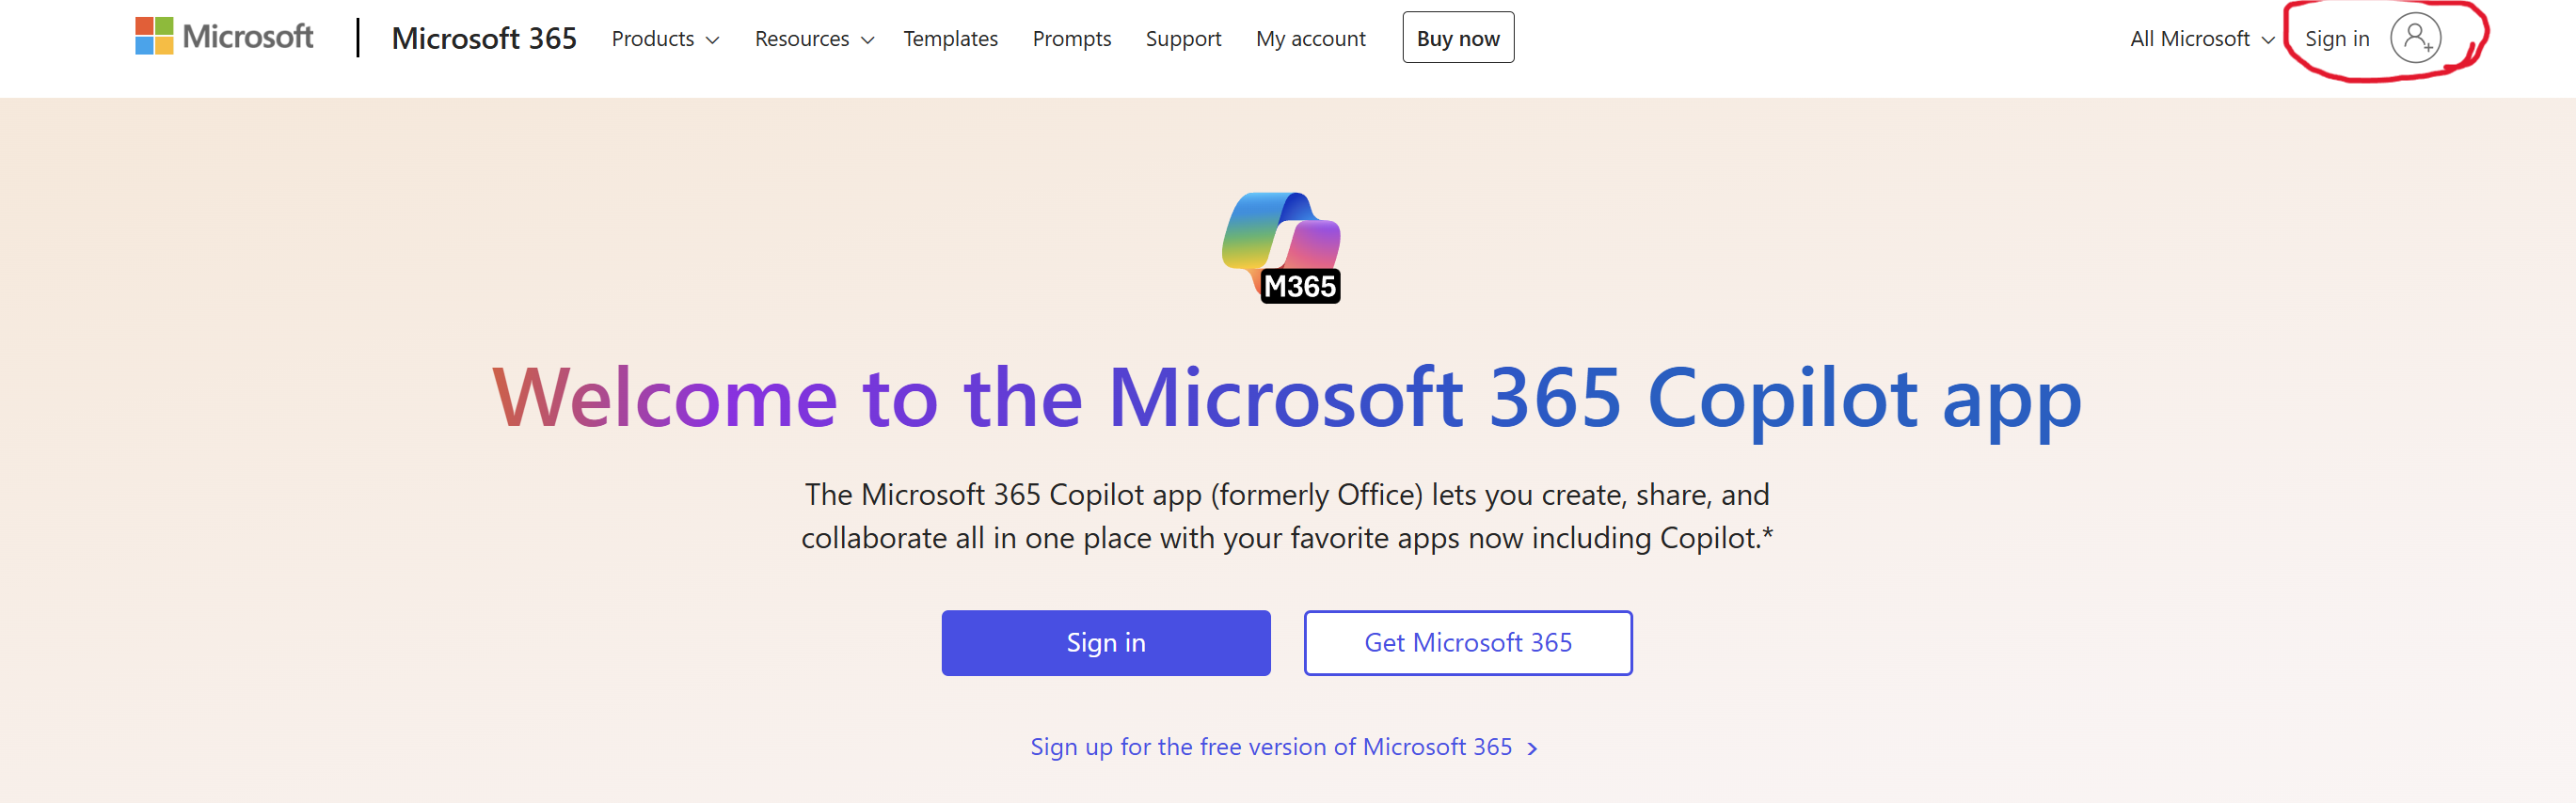The image size is (2576, 803).
Task: Open My account in navigation
Action: [1310, 39]
